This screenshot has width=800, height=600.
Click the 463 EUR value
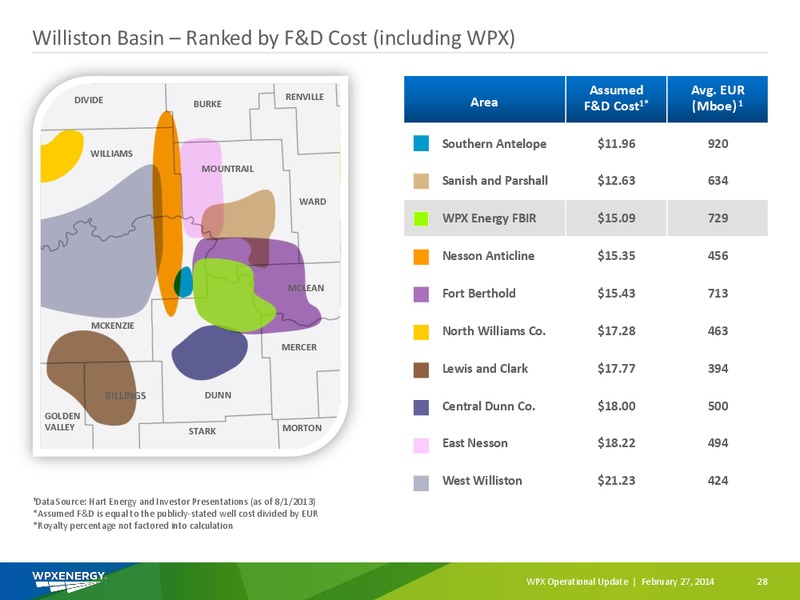[x=717, y=331]
